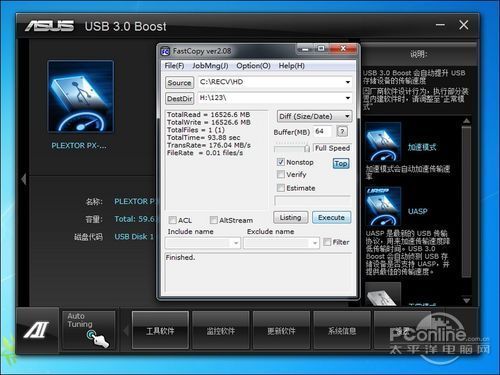Expand the Source path dropdown
This screenshot has width=500, height=375.
[348, 82]
